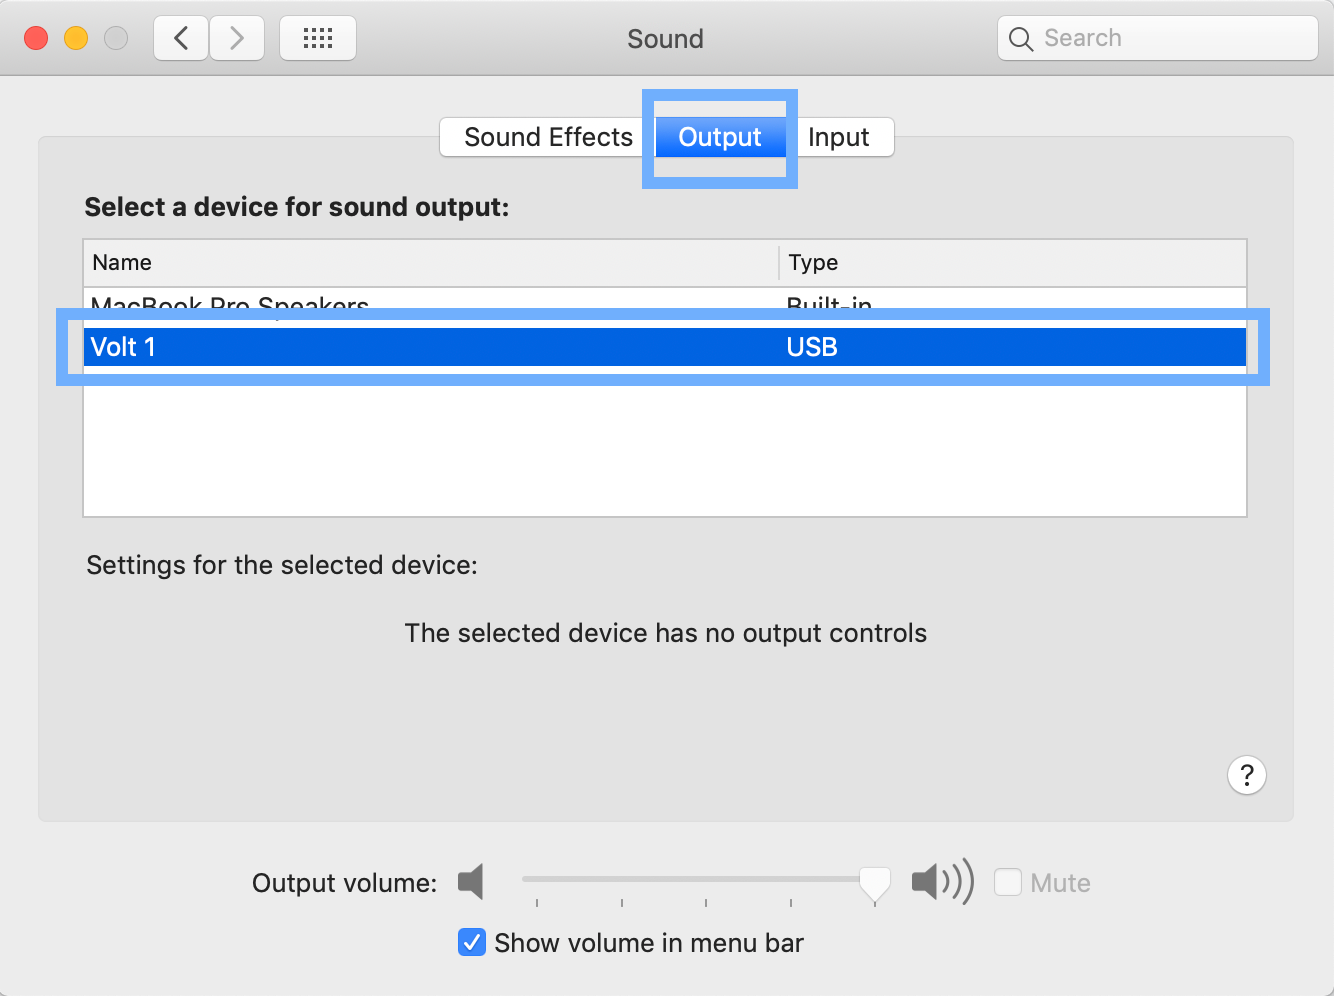This screenshot has height=1000, width=1336.
Task: Click the Show All preferences grid icon
Action: click(x=317, y=37)
